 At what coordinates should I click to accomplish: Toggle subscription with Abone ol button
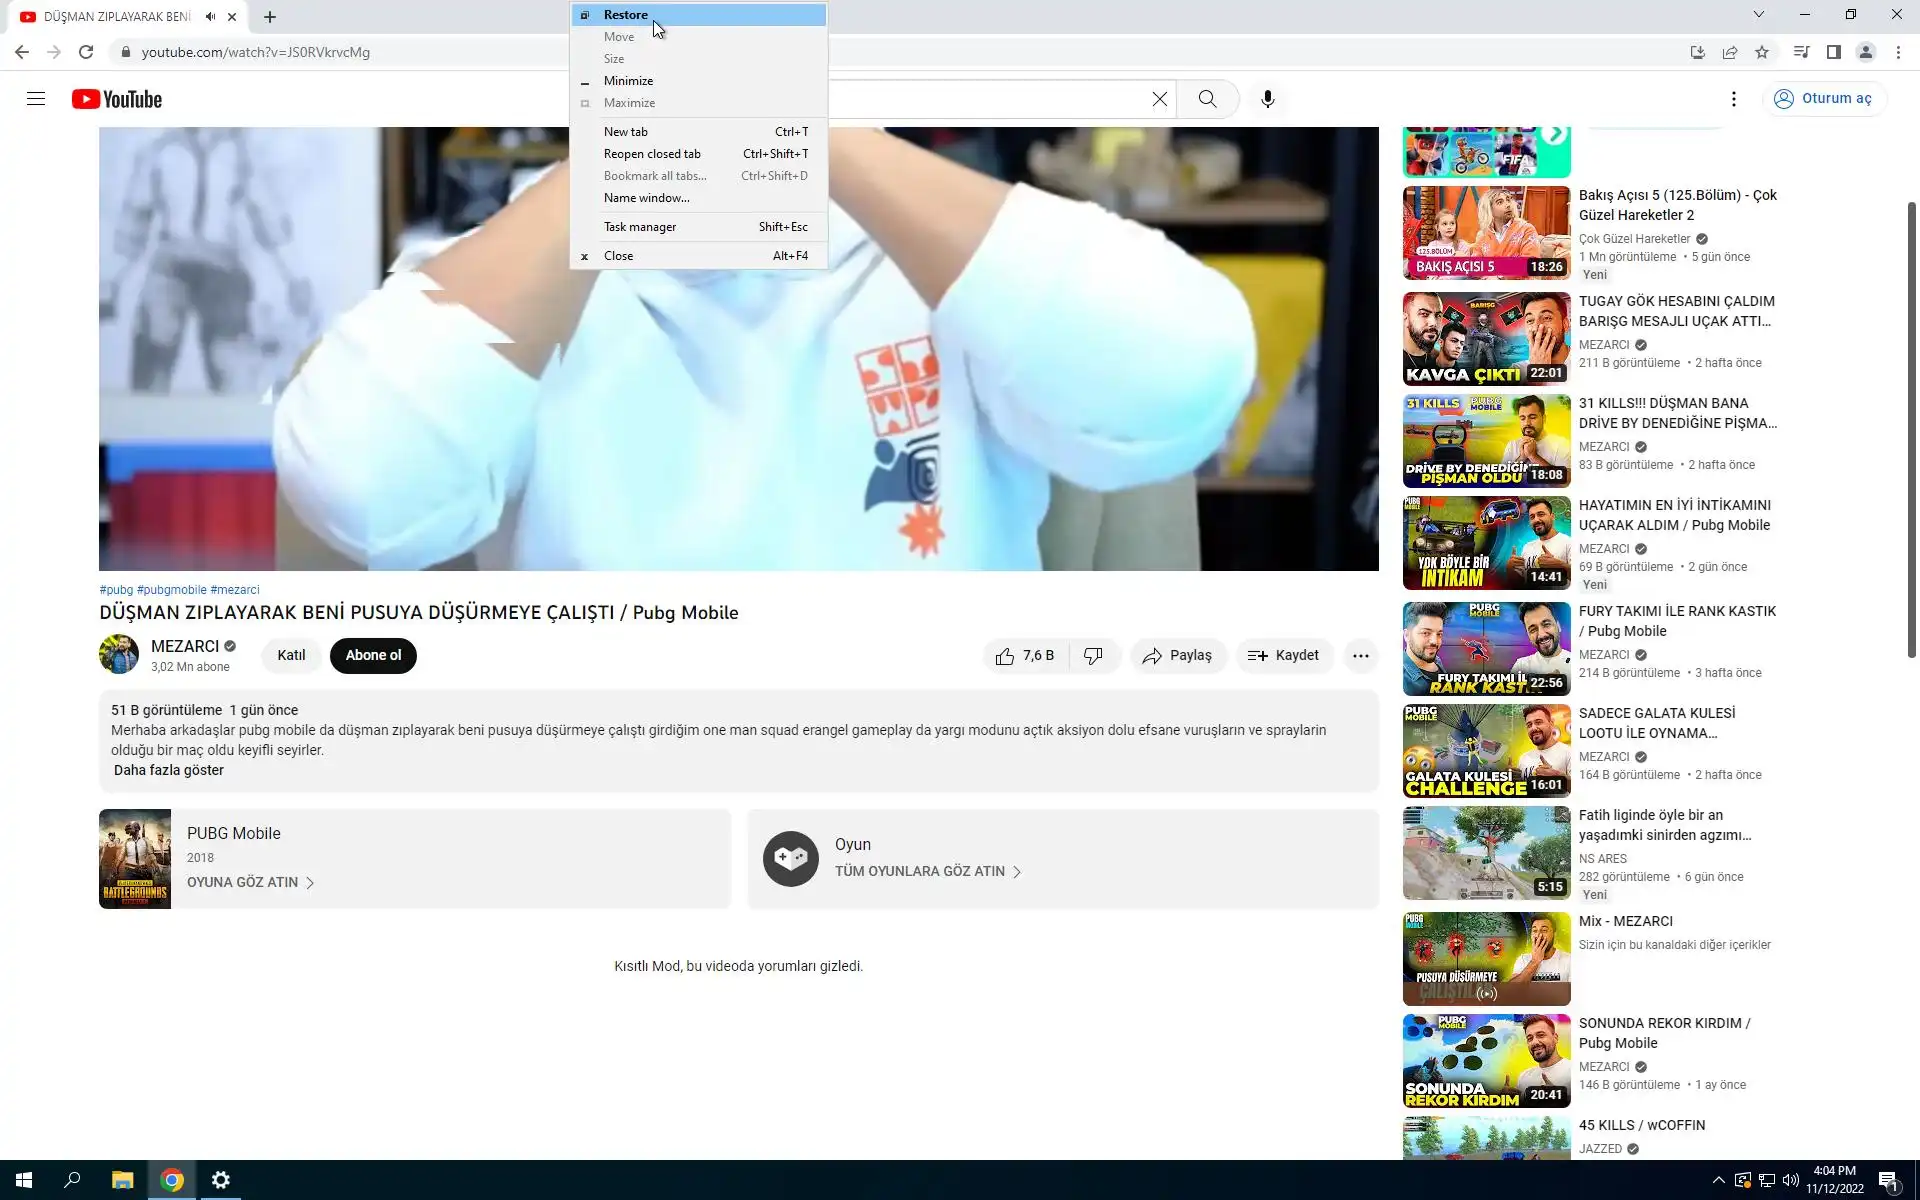pyautogui.click(x=373, y=656)
